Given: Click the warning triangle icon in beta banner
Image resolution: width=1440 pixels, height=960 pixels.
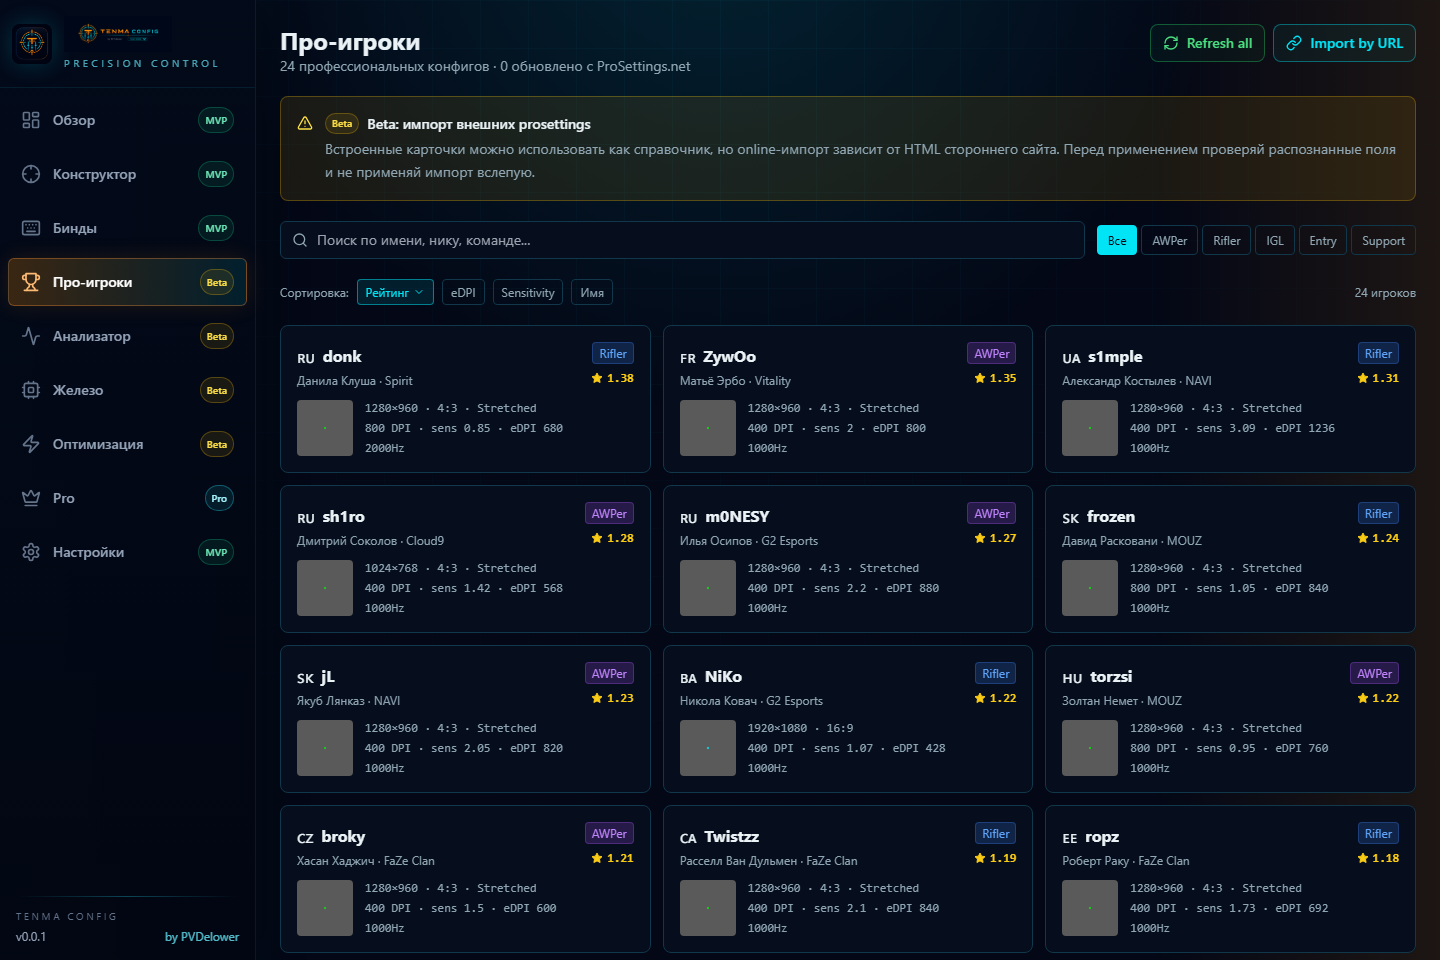Looking at the screenshot, I should [305, 123].
